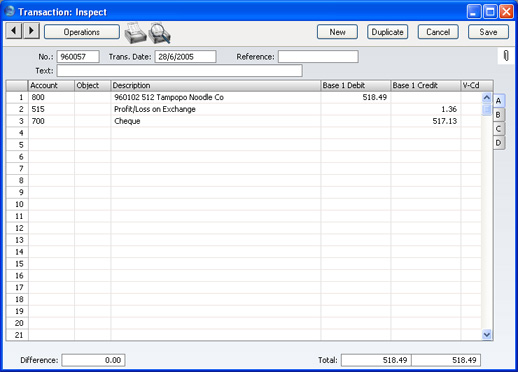The height and width of the screenshot is (372, 518).
Task: Click the Cancel button
Action: point(438,32)
